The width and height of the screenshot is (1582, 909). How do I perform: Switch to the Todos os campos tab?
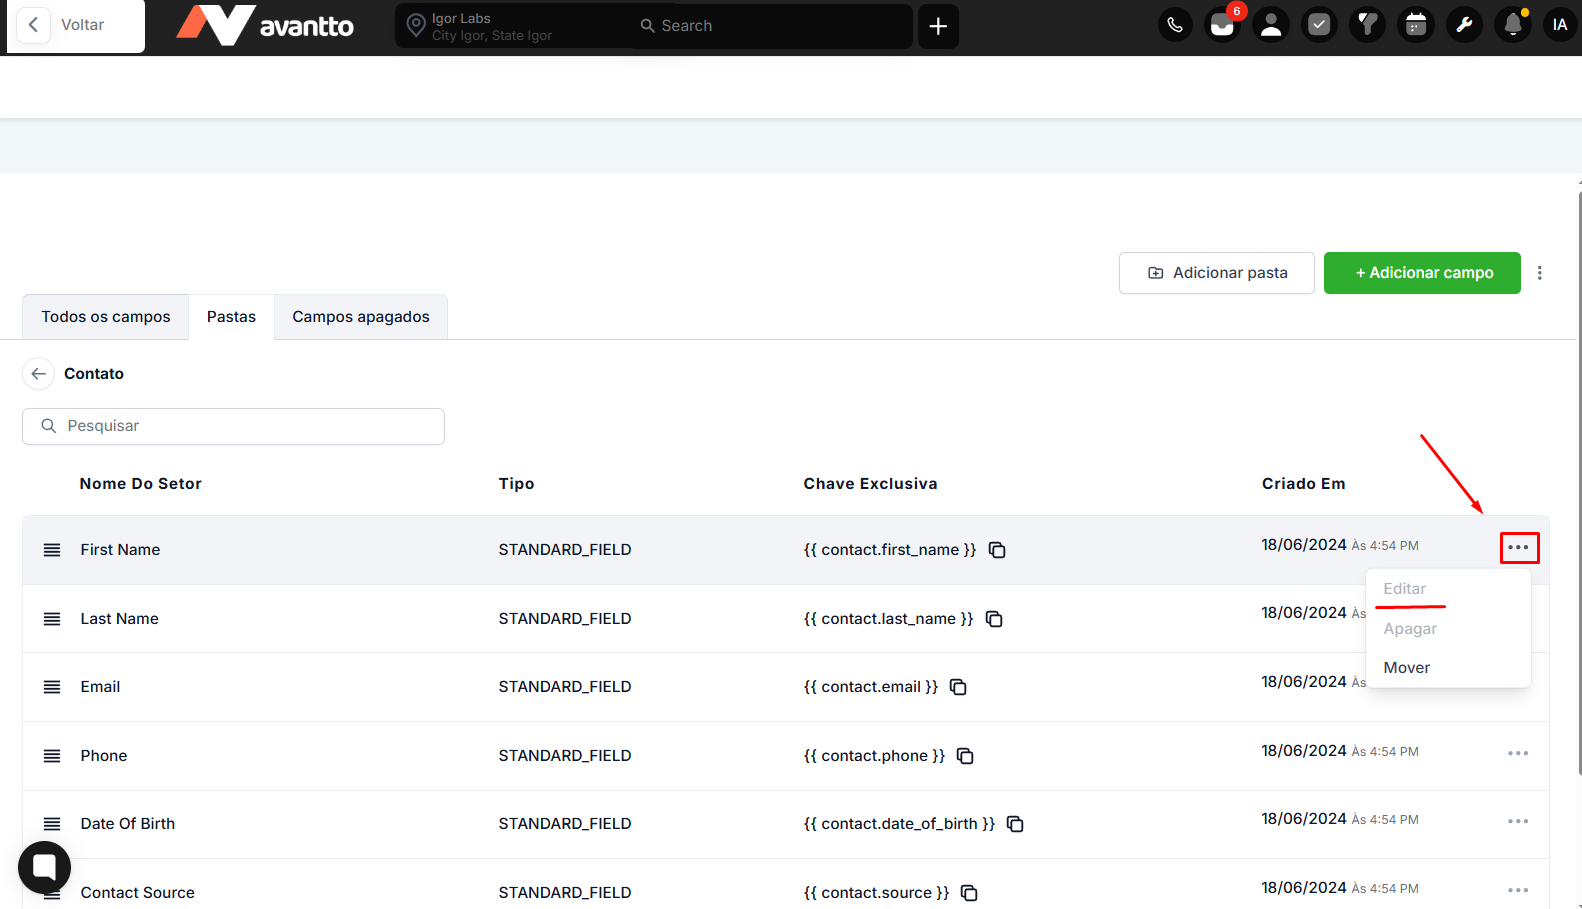(106, 317)
